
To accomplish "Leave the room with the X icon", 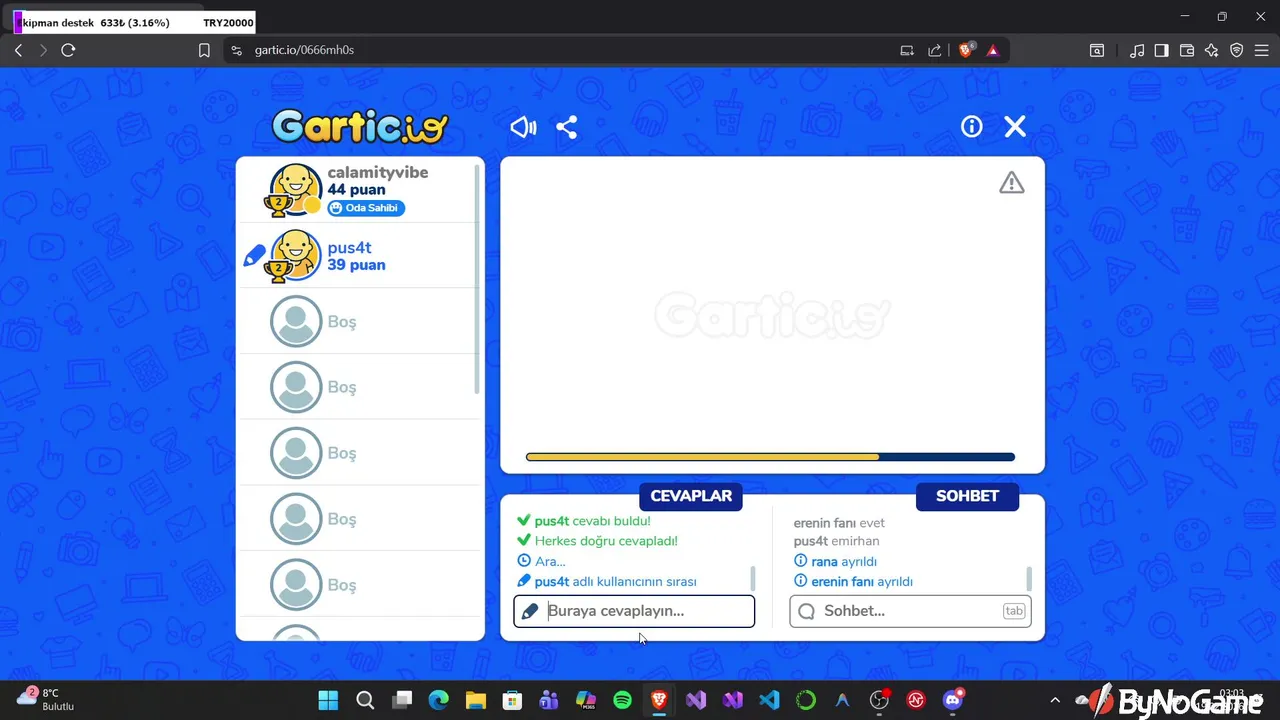I will pos(1015,126).
